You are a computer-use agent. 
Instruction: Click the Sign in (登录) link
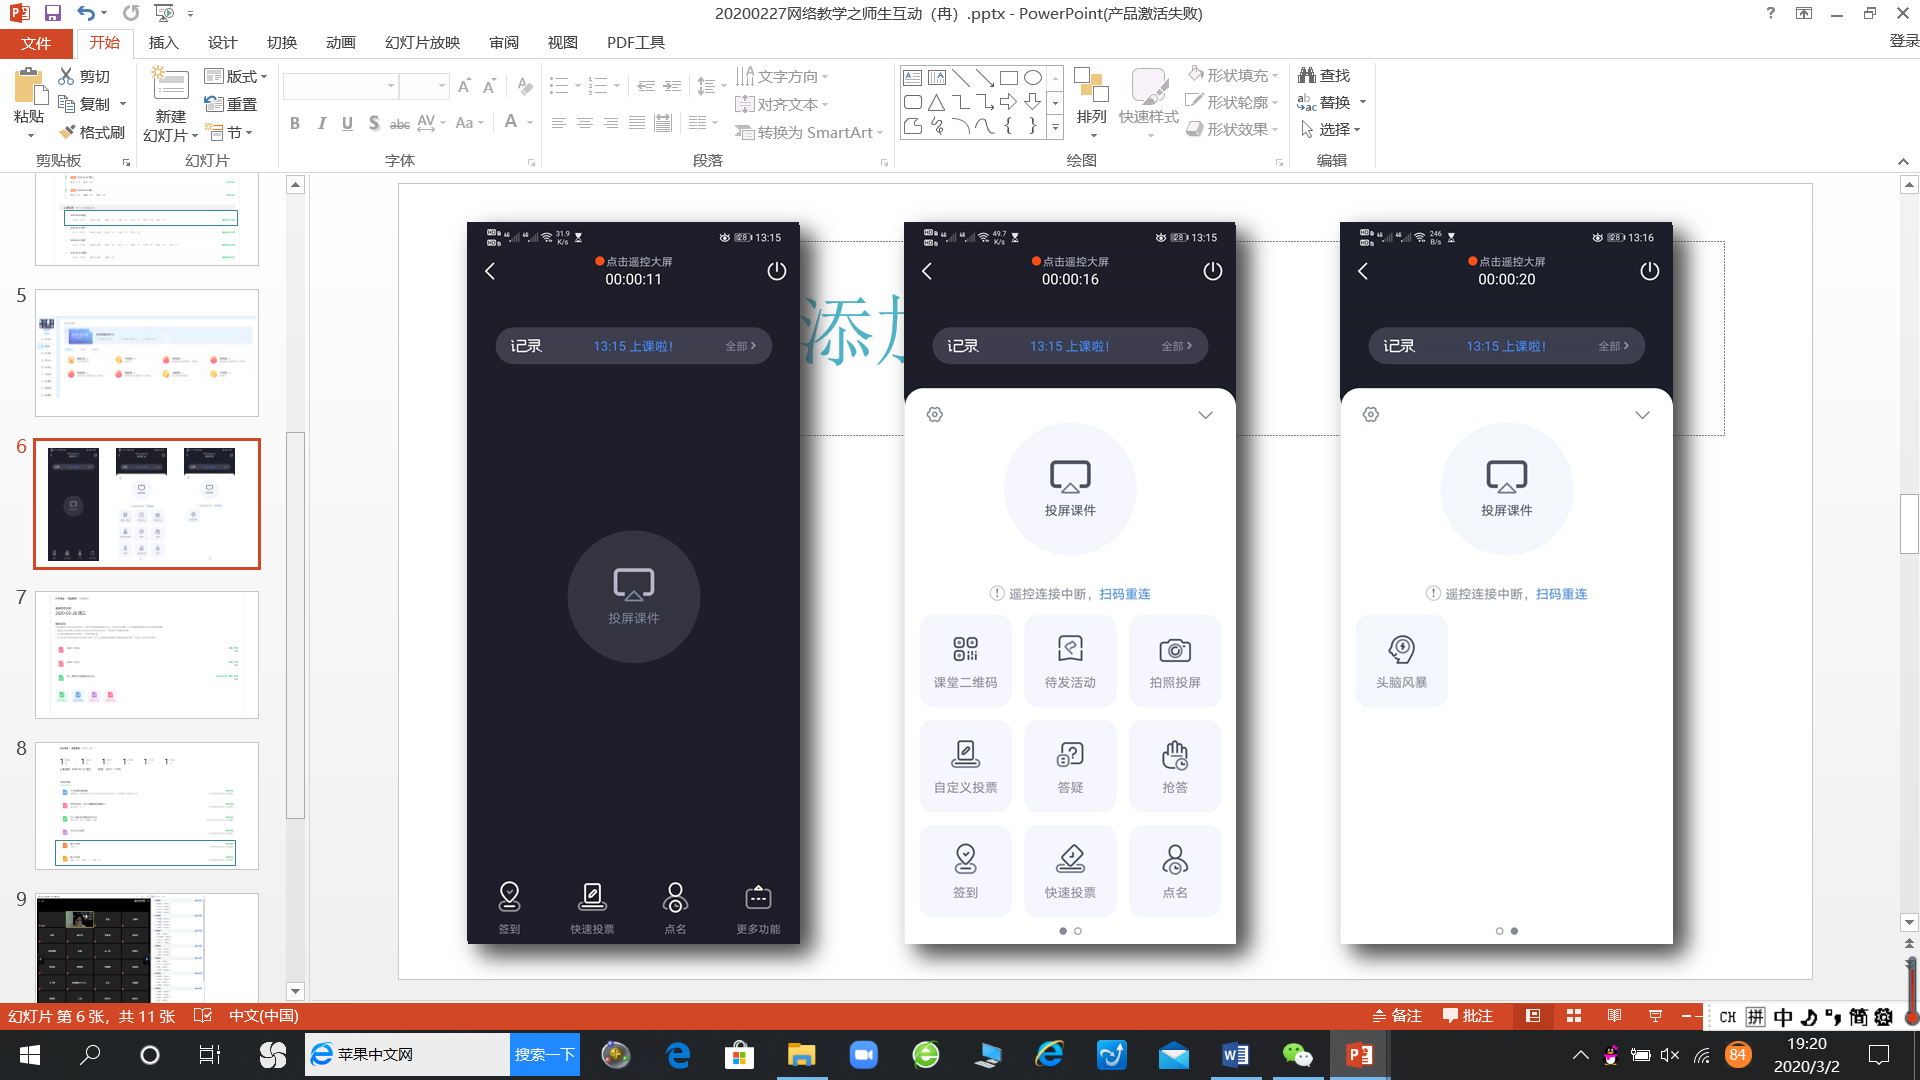1904,41
